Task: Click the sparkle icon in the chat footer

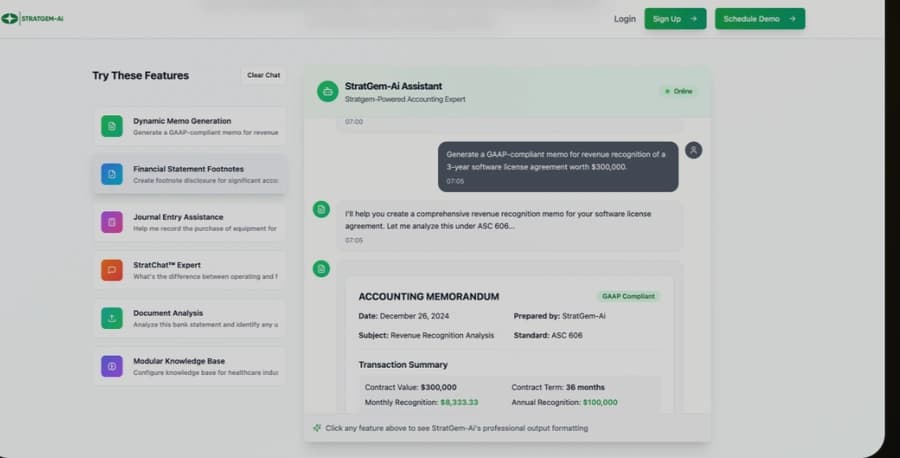Action: (317, 428)
